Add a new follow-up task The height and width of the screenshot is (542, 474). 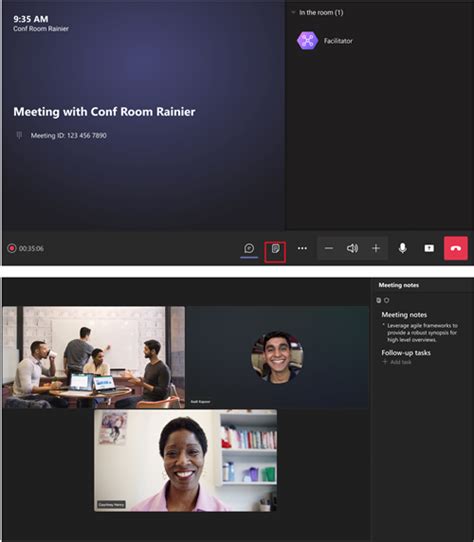pos(397,362)
